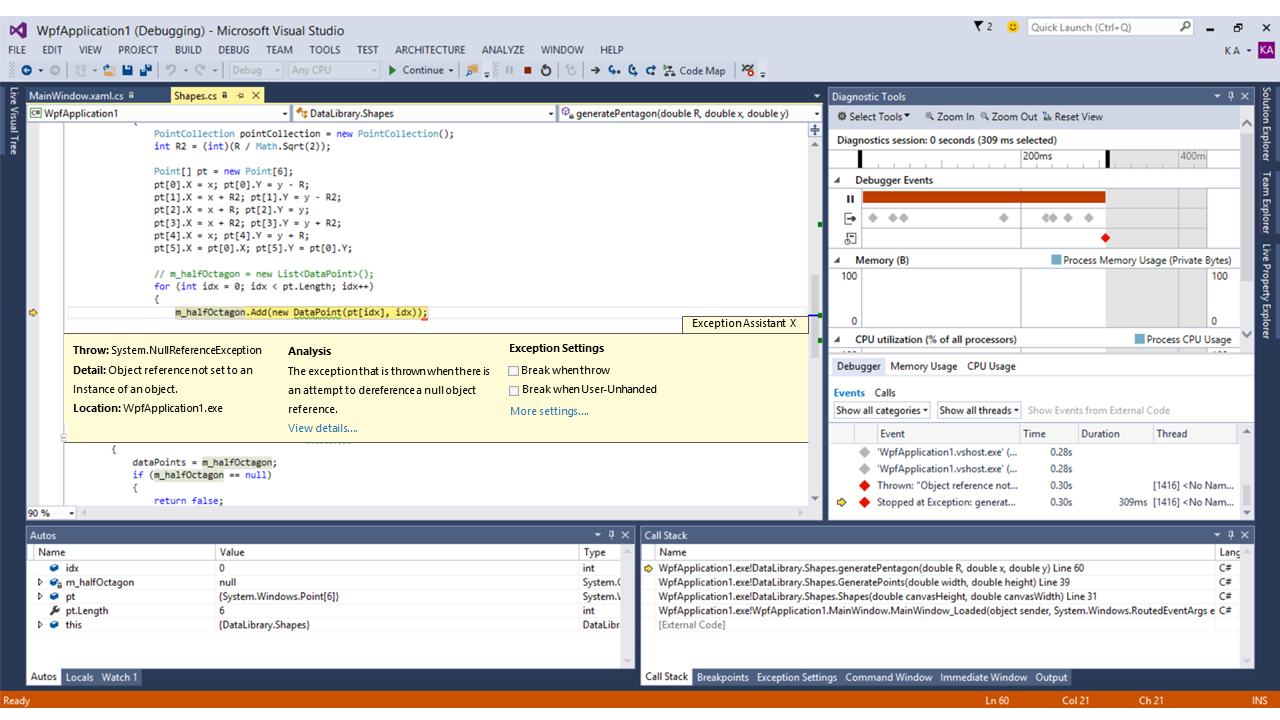Click the Show Next Statement arrow icon

(x=595, y=70)
